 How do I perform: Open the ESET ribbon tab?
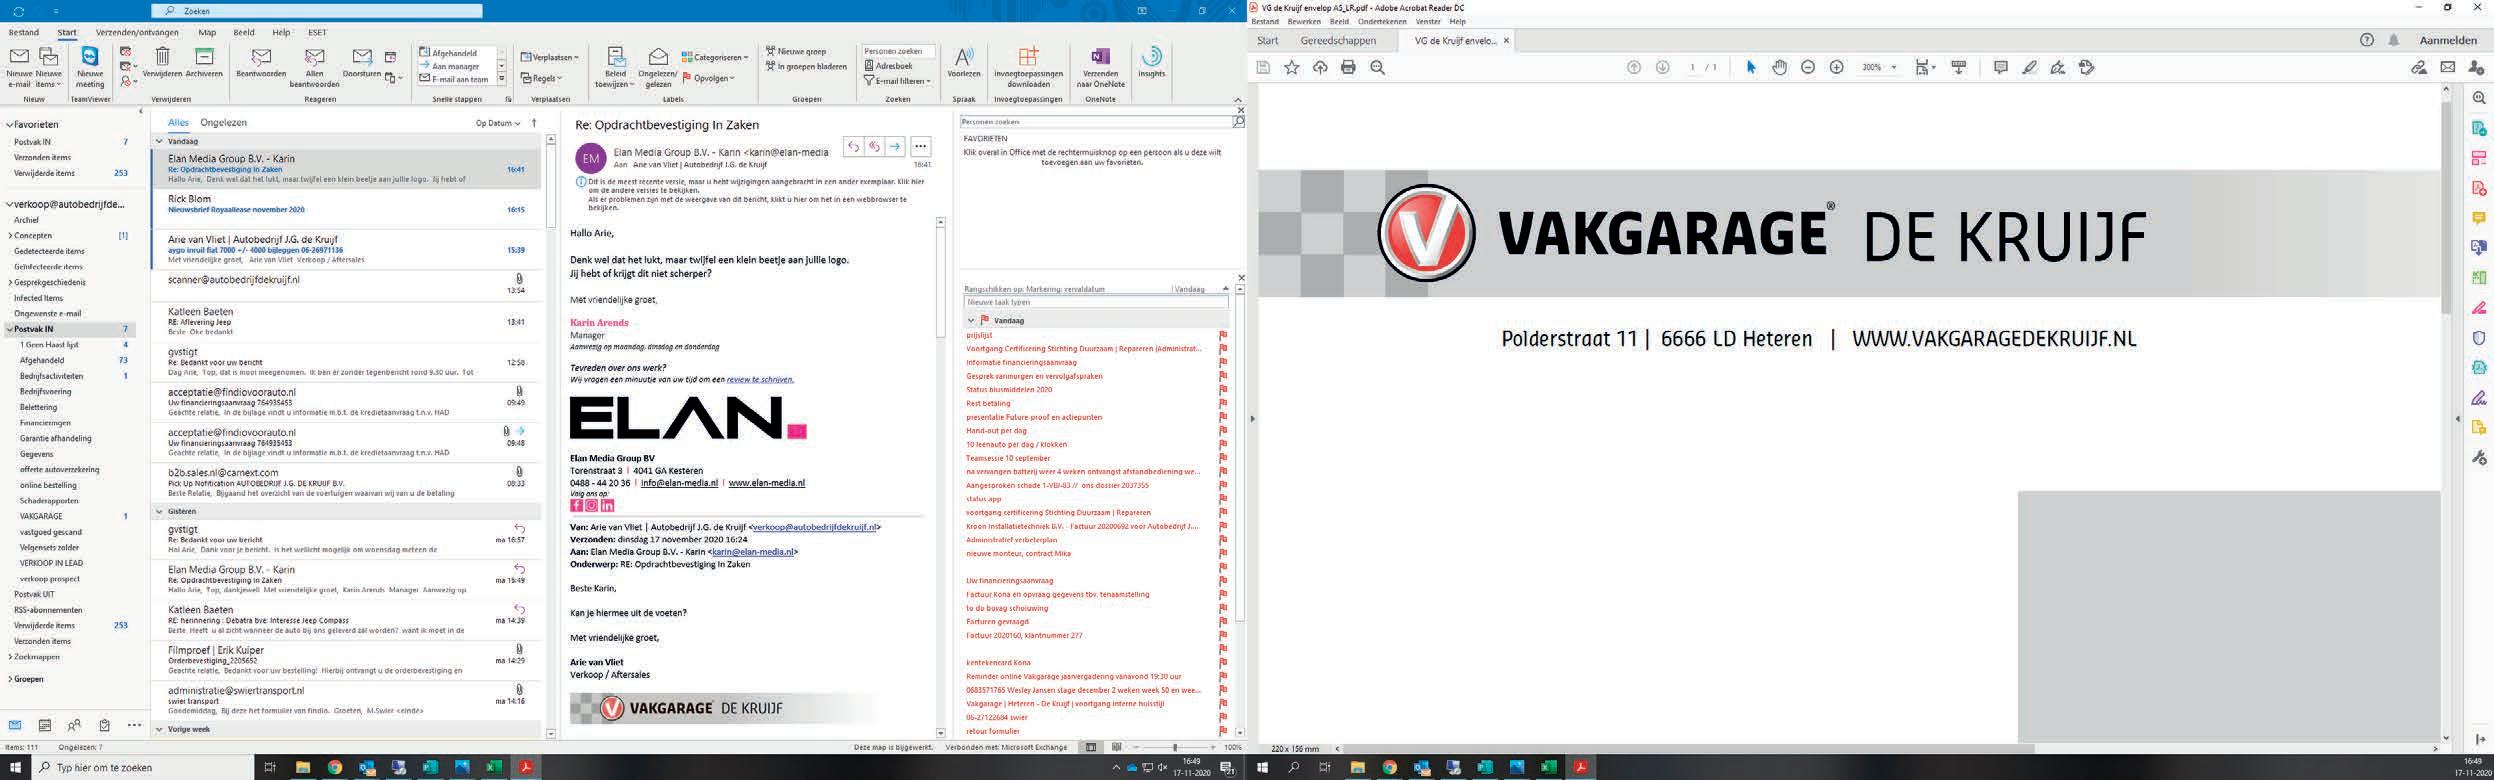317,32
